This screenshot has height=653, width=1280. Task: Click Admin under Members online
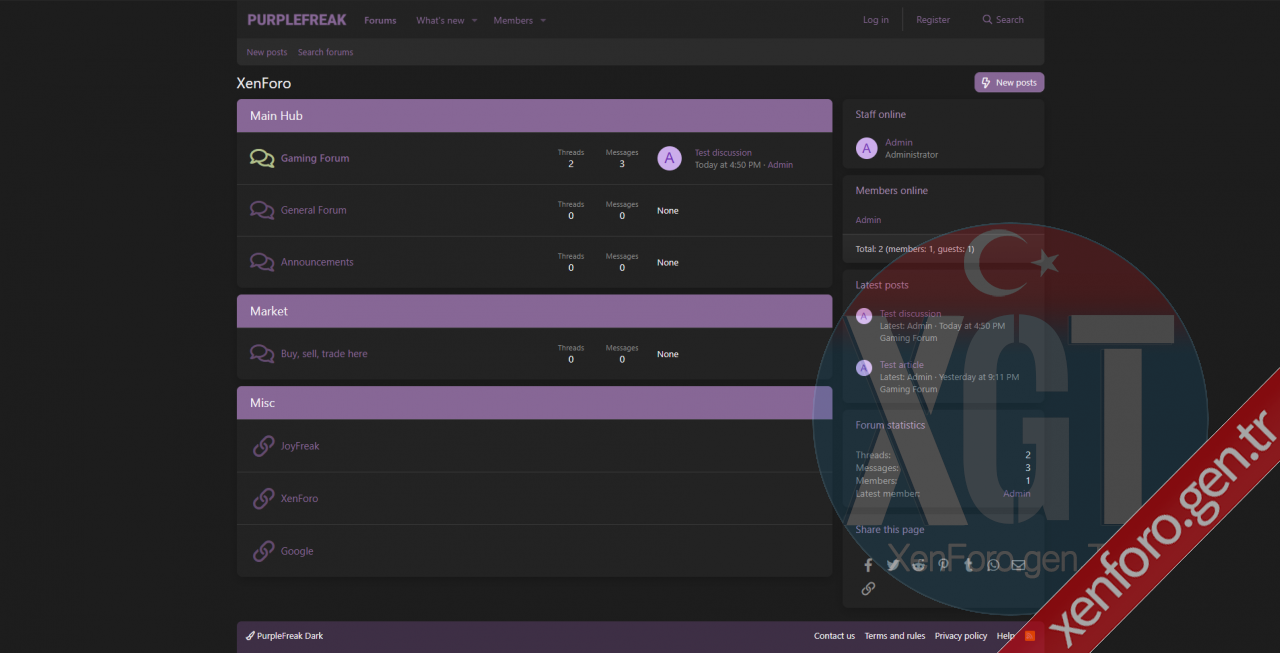tap(868, 220)
